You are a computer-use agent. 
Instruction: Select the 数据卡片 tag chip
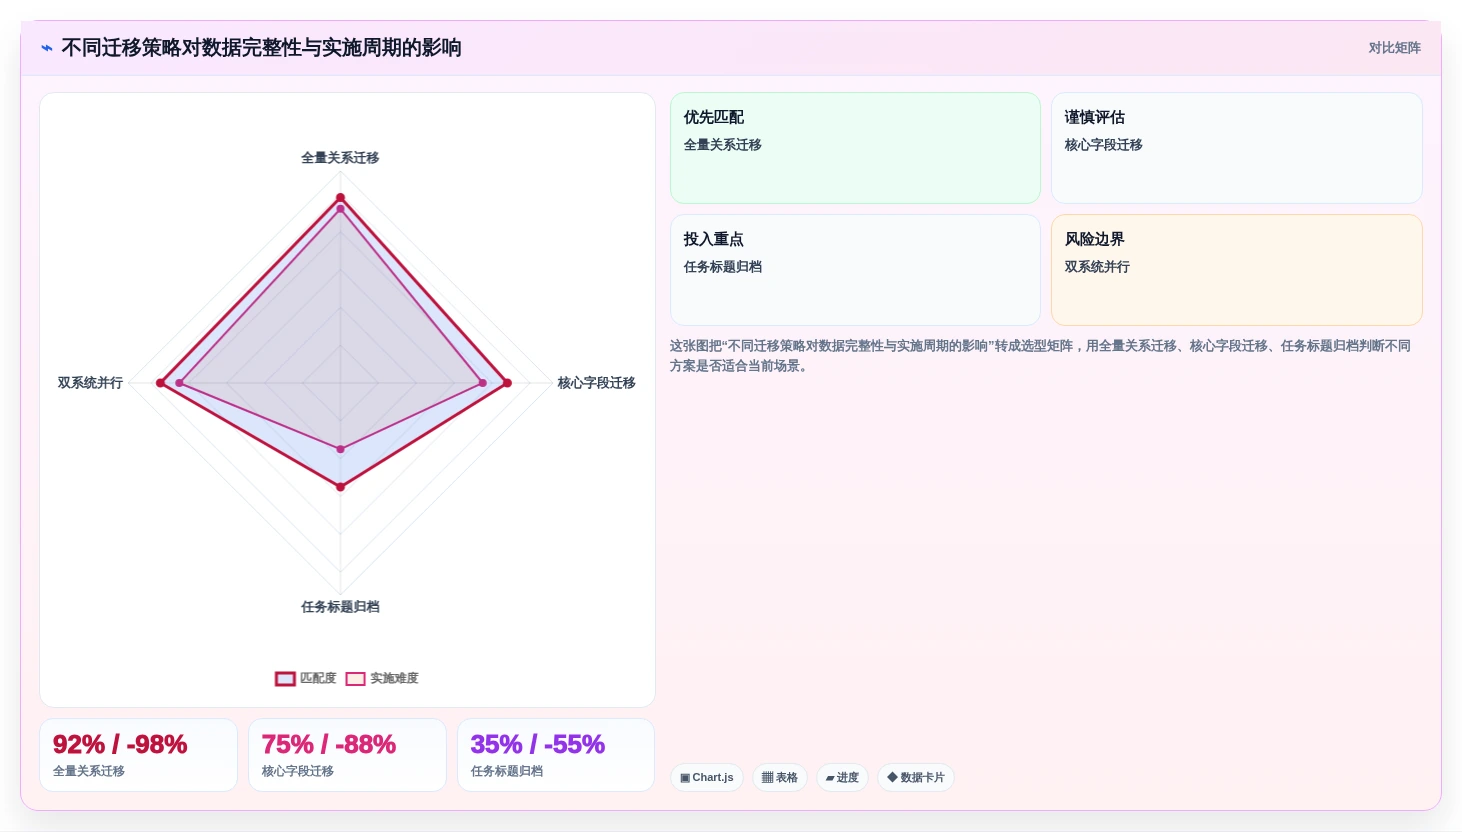click(x=916, y=777)
